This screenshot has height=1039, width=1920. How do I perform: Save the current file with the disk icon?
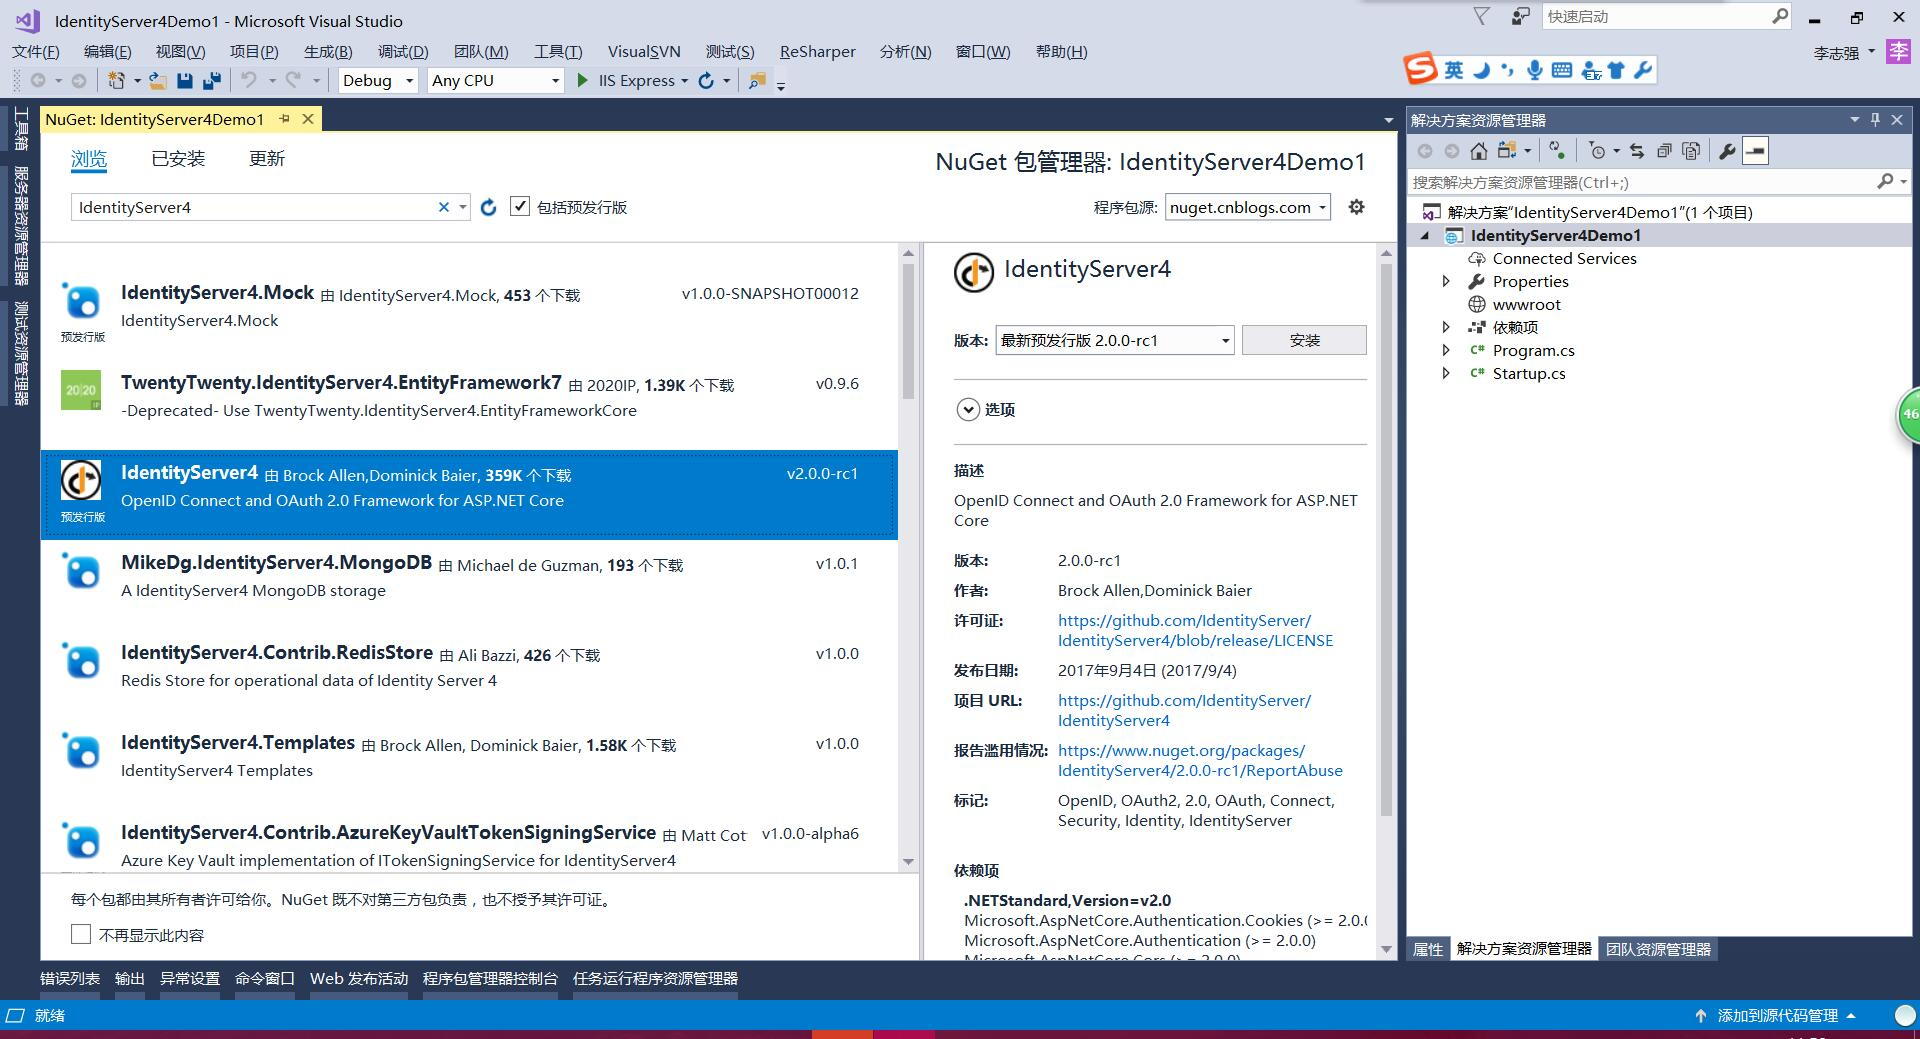[184, 80]
